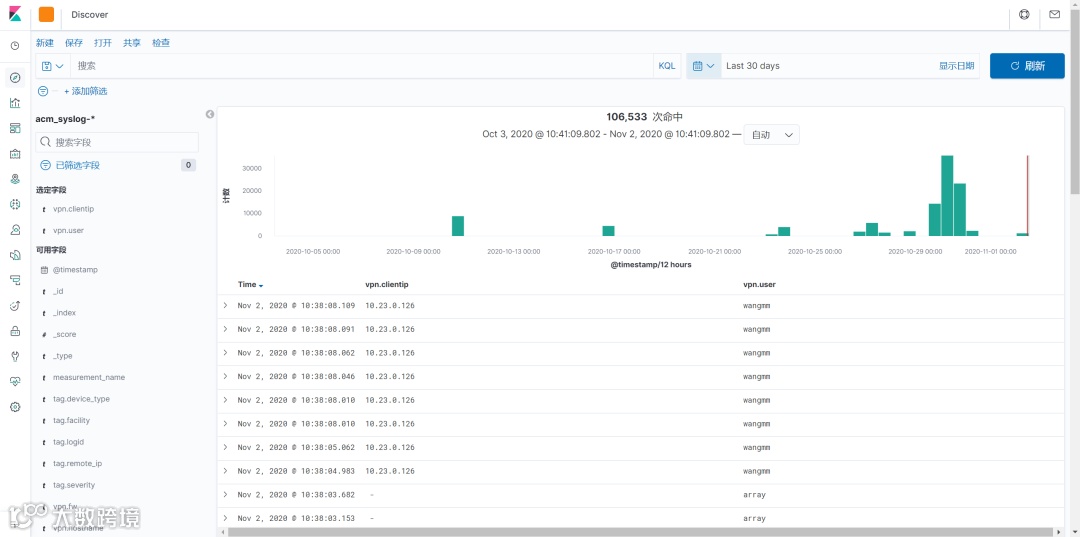The image size is (1080, 537).
Task: Click the 共享 menu item
Action: coord(132,43)
